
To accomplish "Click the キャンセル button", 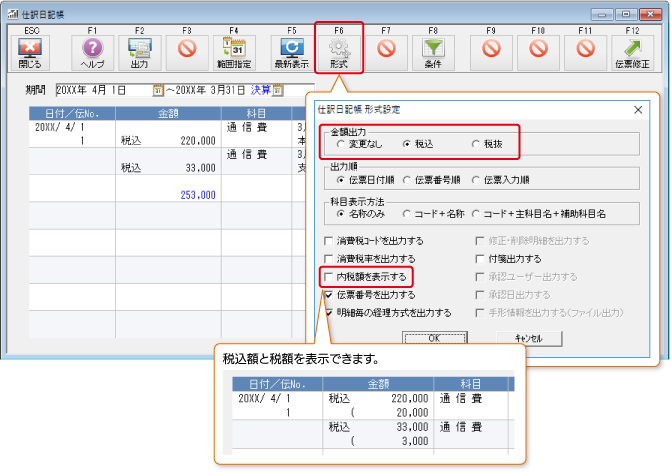I will point(529,338).
